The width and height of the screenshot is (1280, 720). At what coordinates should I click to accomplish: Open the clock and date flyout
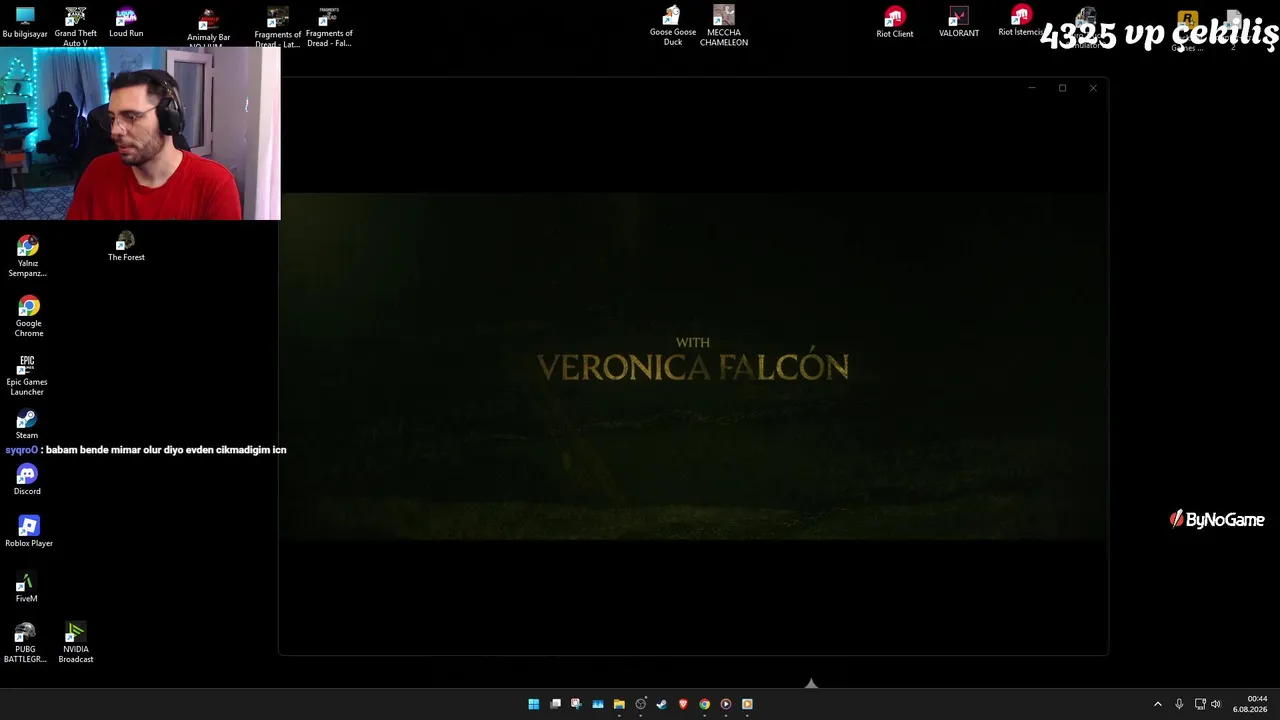tap(1250, 704)
